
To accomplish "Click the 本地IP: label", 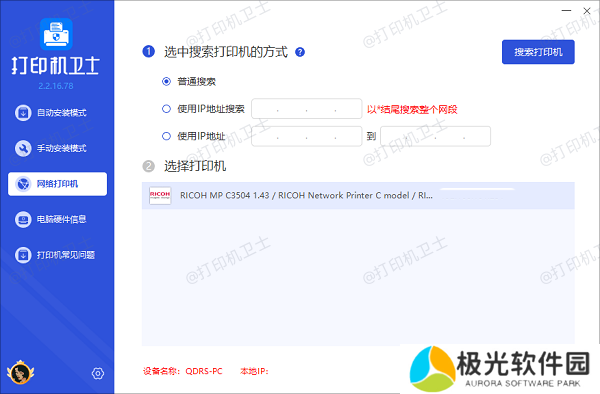I will pyautogui.click(x=254, y=371).
